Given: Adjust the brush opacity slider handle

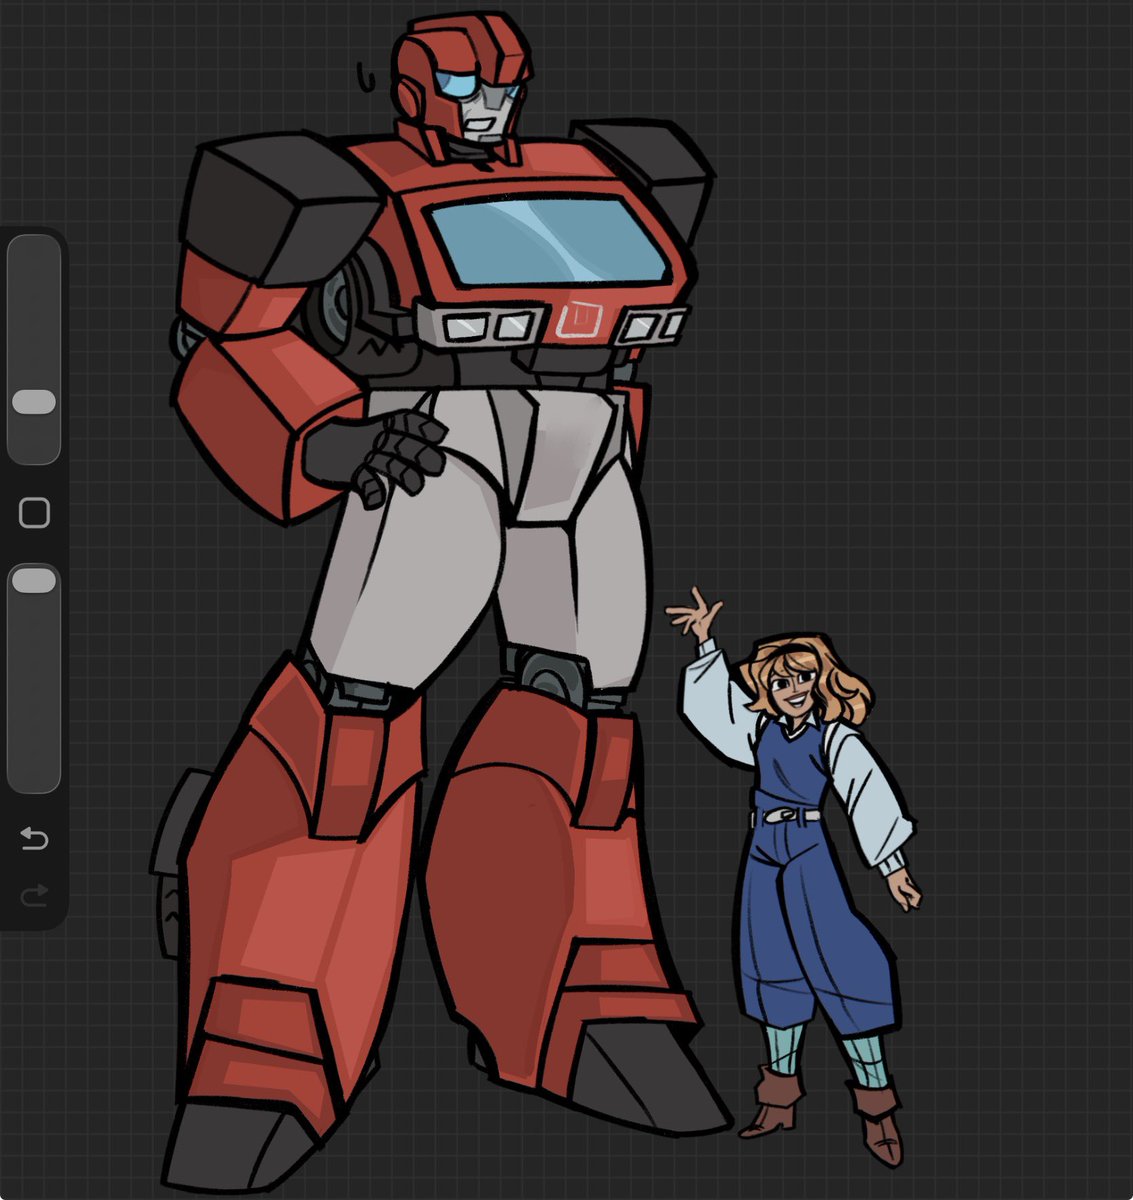Looking at the screenshot, I should [34, 581].
